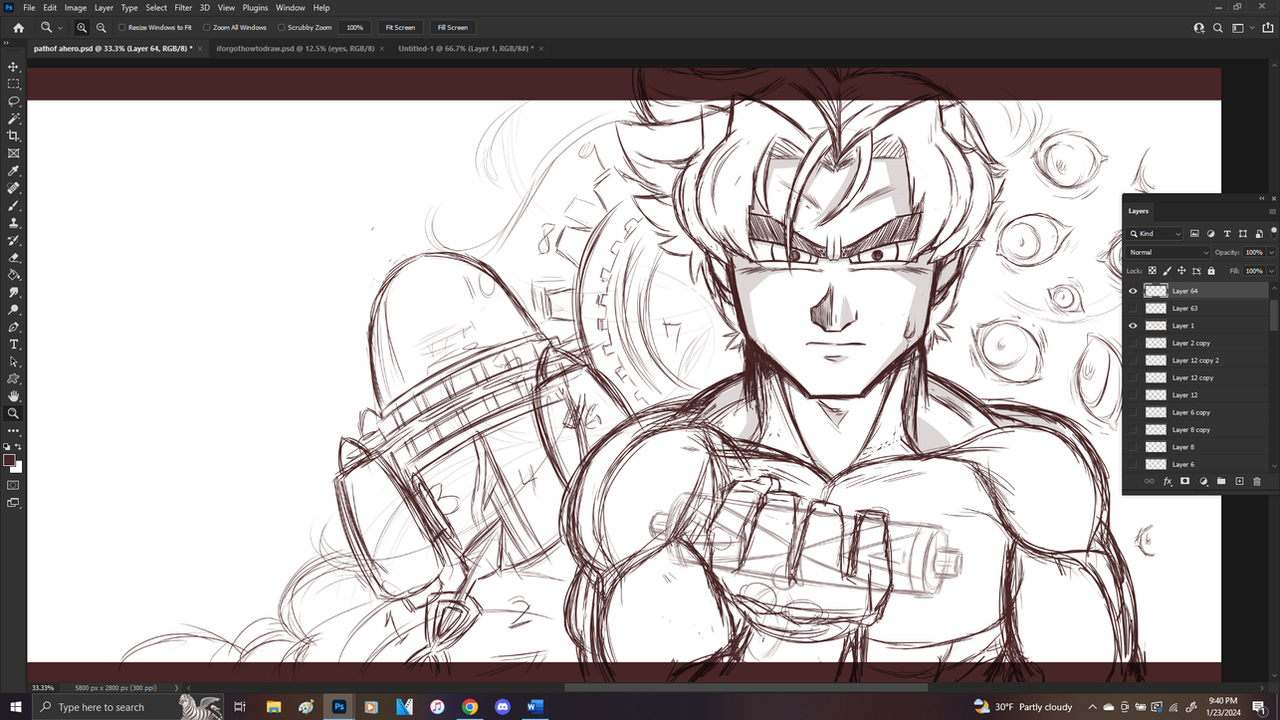
Task: Select the Eyedropper tool
Action: (x=13, y=171)
